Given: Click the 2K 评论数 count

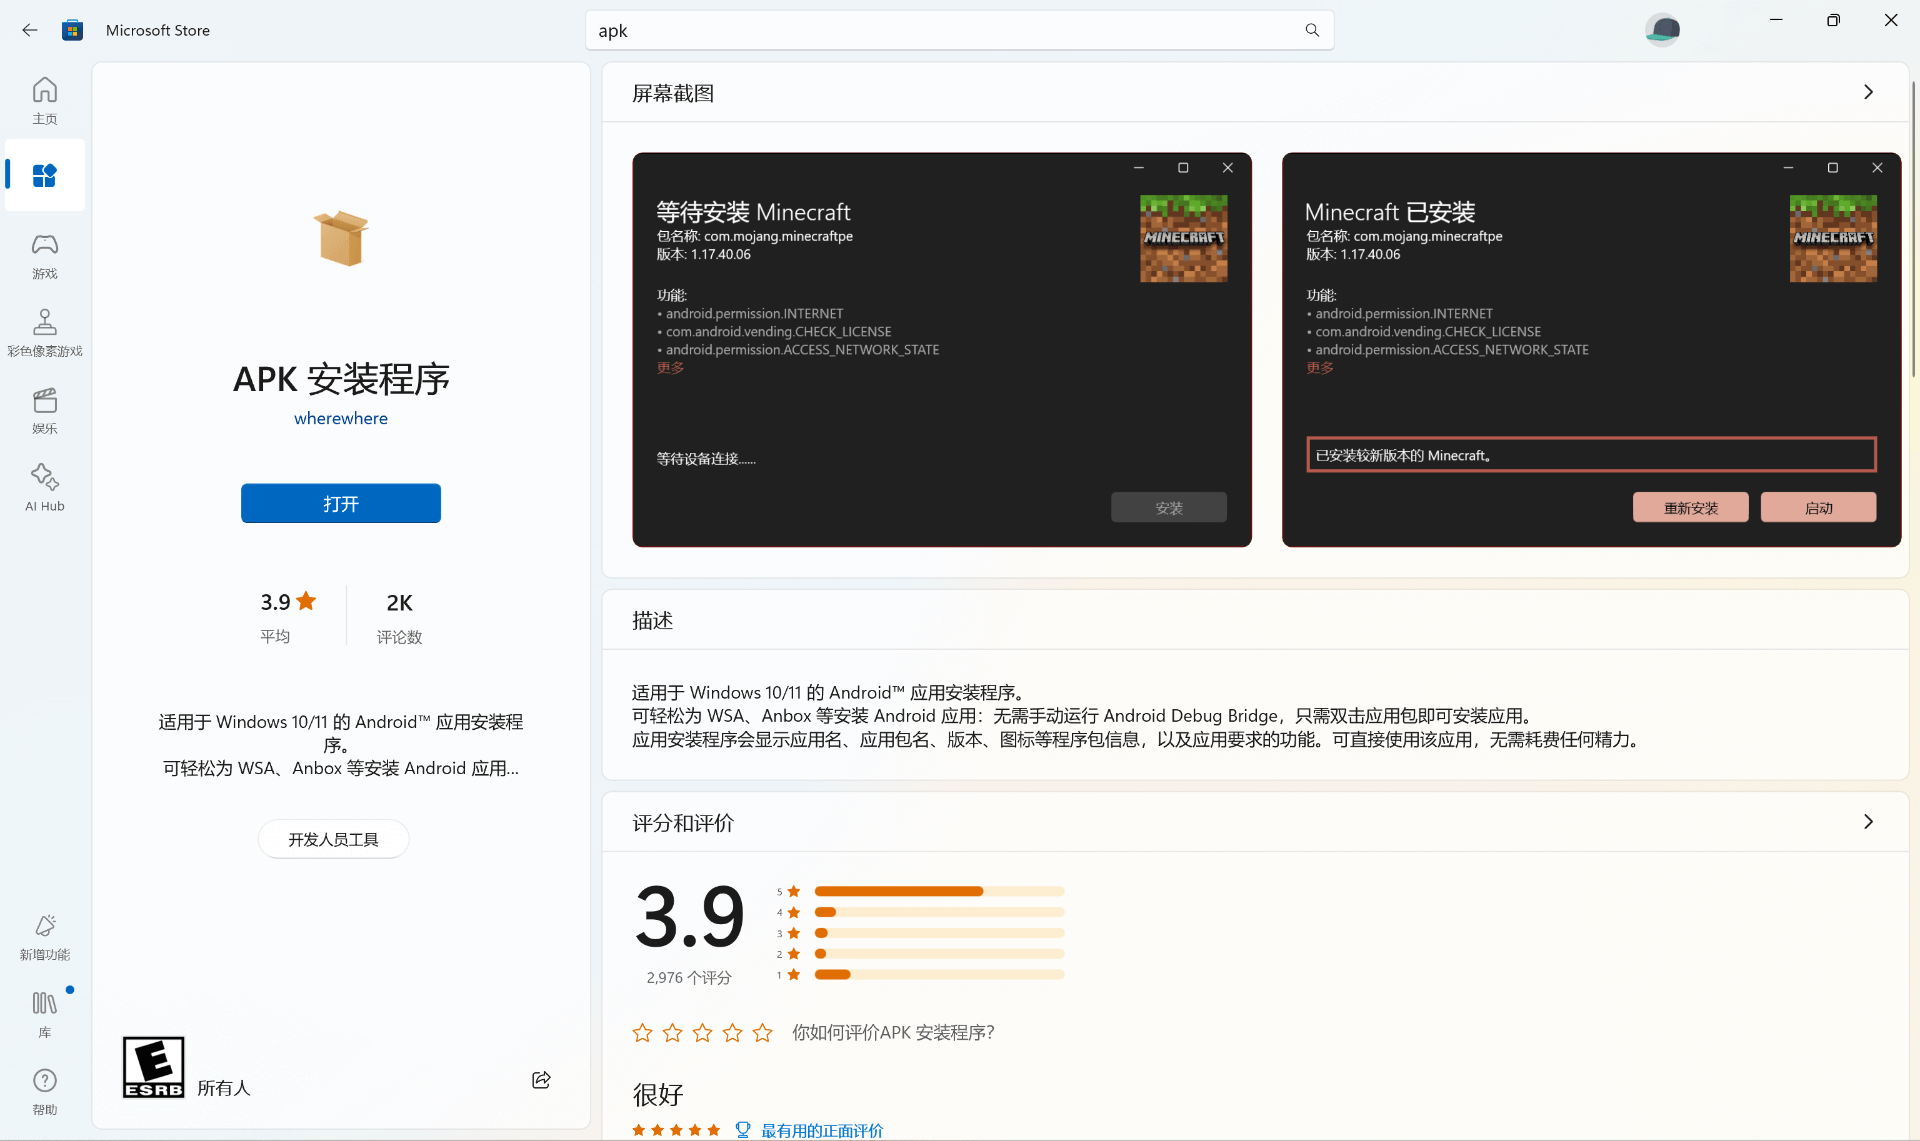Looking at the screenshot, I should click(x=399, y=616).
